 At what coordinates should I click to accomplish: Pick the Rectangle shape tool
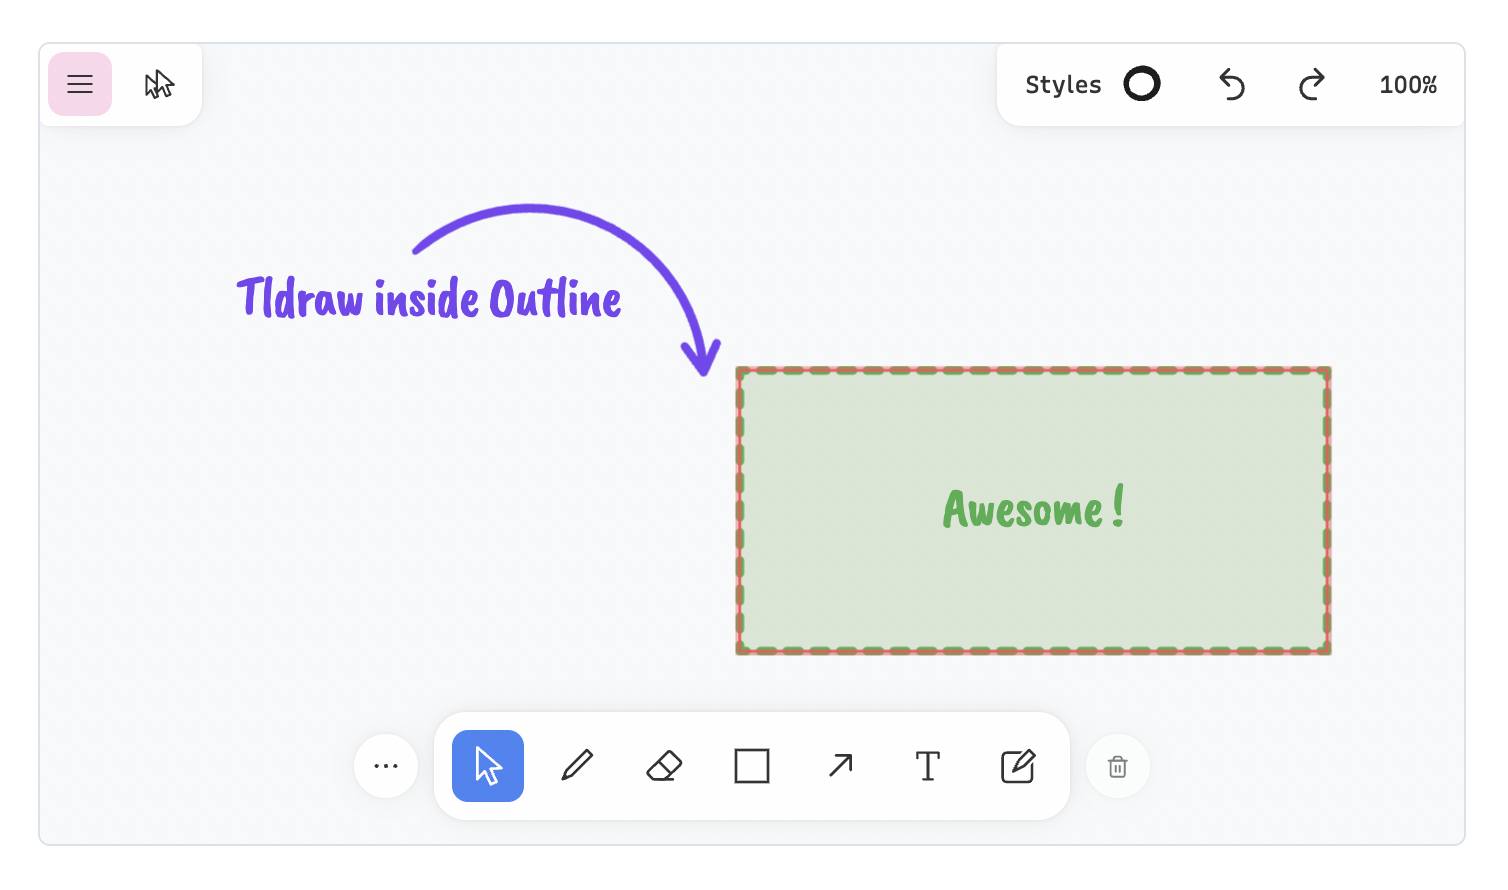pyautogui.click(x=751, y=766)
